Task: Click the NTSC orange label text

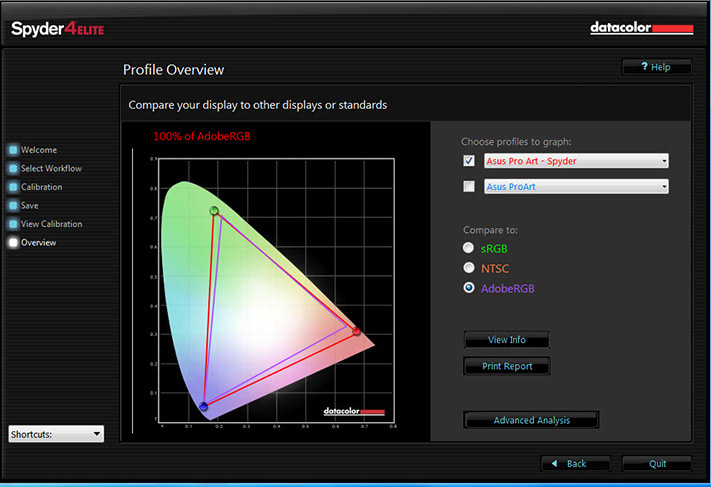Action: [495, 268]
